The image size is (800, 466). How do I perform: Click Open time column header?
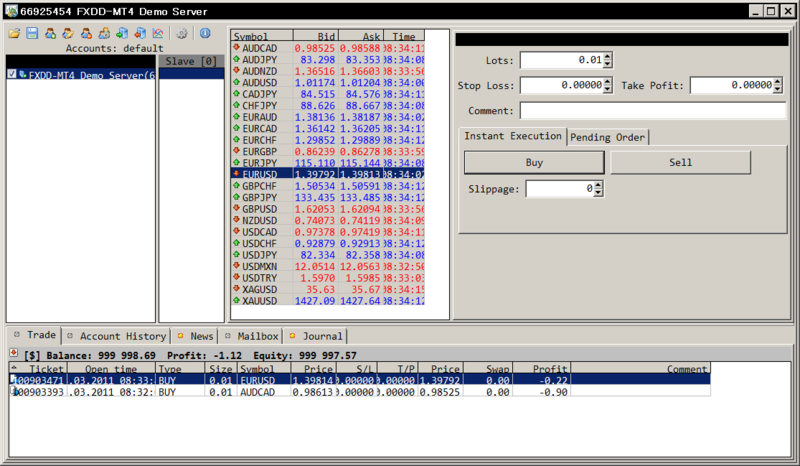pyautogui.click(x=111, y=369)
